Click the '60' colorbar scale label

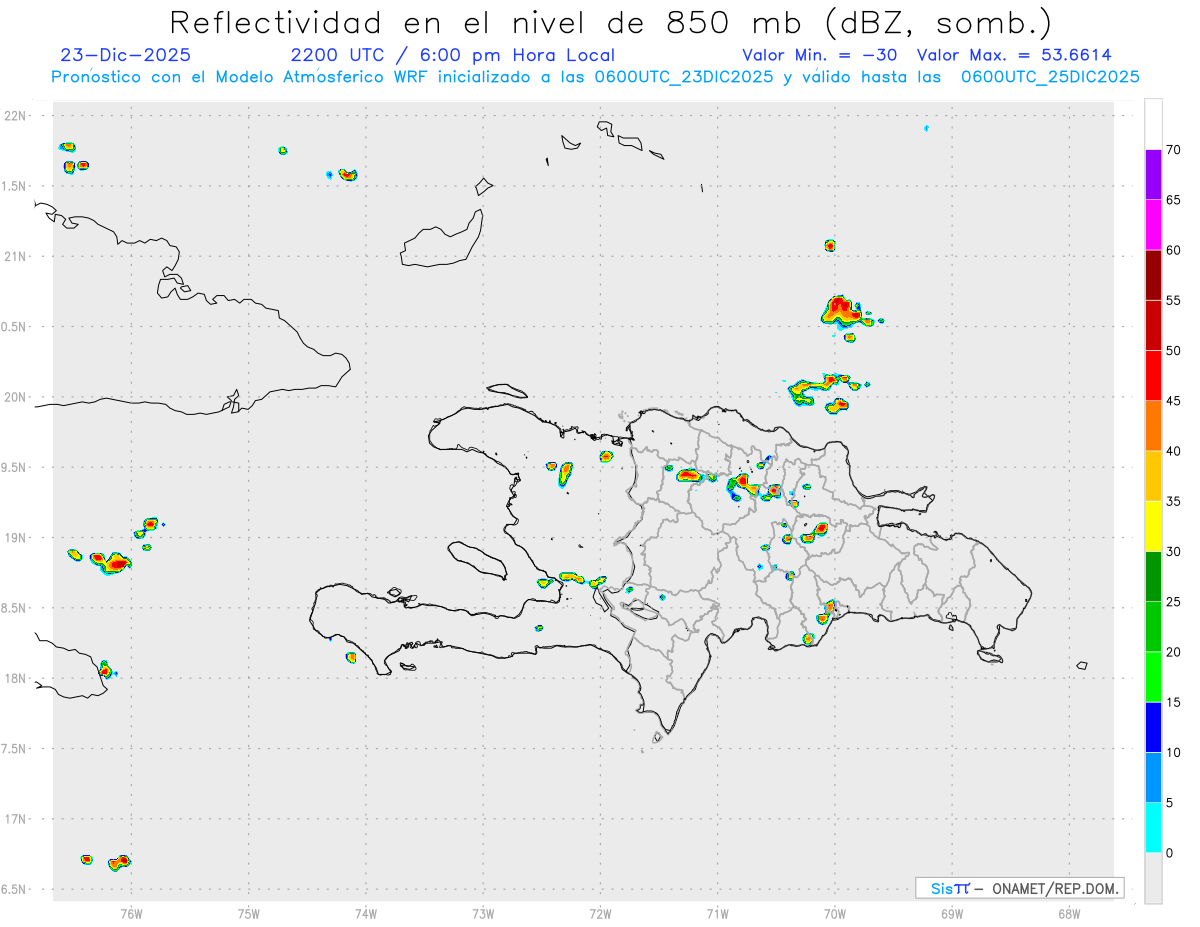pos(1174,250)
